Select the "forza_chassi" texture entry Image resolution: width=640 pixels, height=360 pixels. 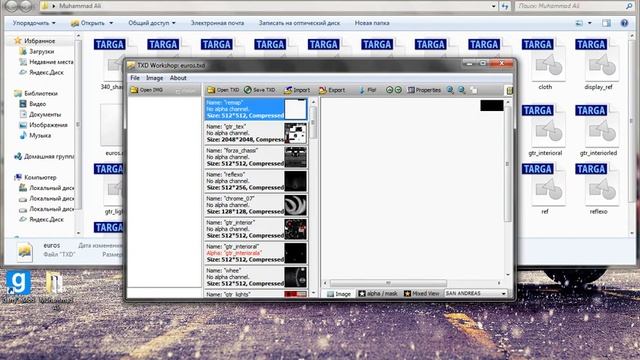click(x=256, y=157)
